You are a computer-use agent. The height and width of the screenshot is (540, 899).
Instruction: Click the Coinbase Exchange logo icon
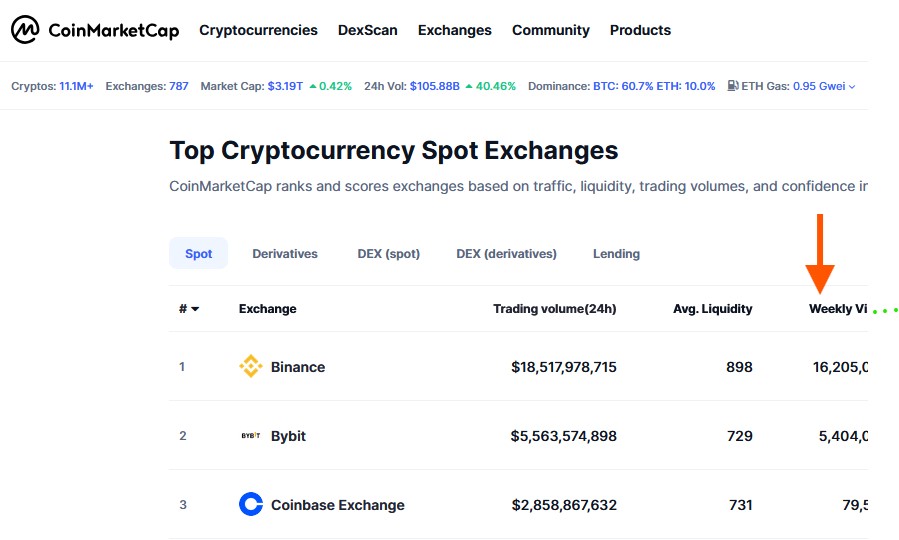pyautogui.click(x=251, y=505)
